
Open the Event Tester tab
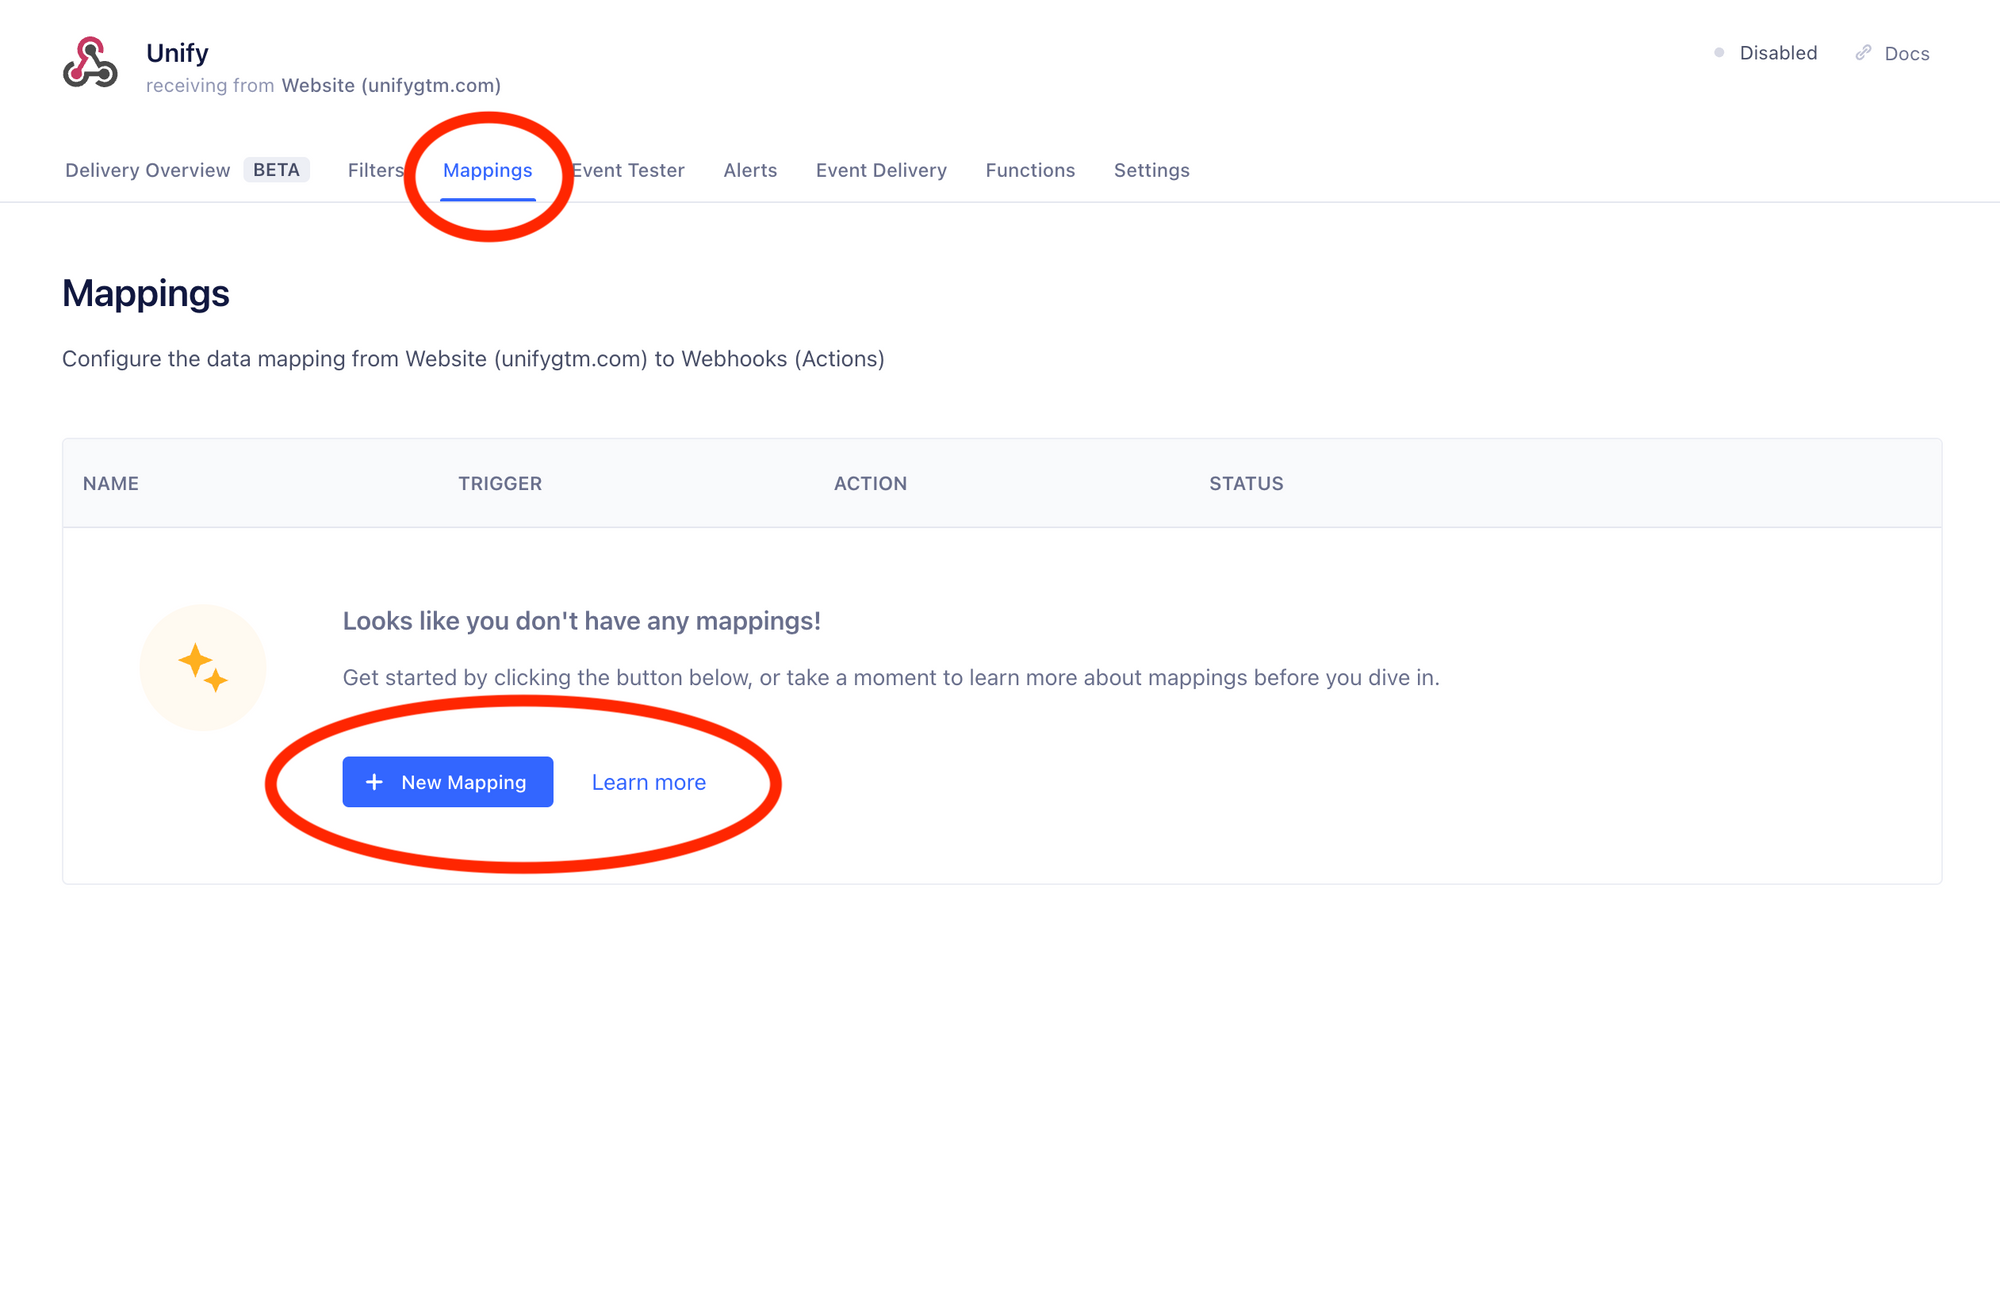pos(630,170)
